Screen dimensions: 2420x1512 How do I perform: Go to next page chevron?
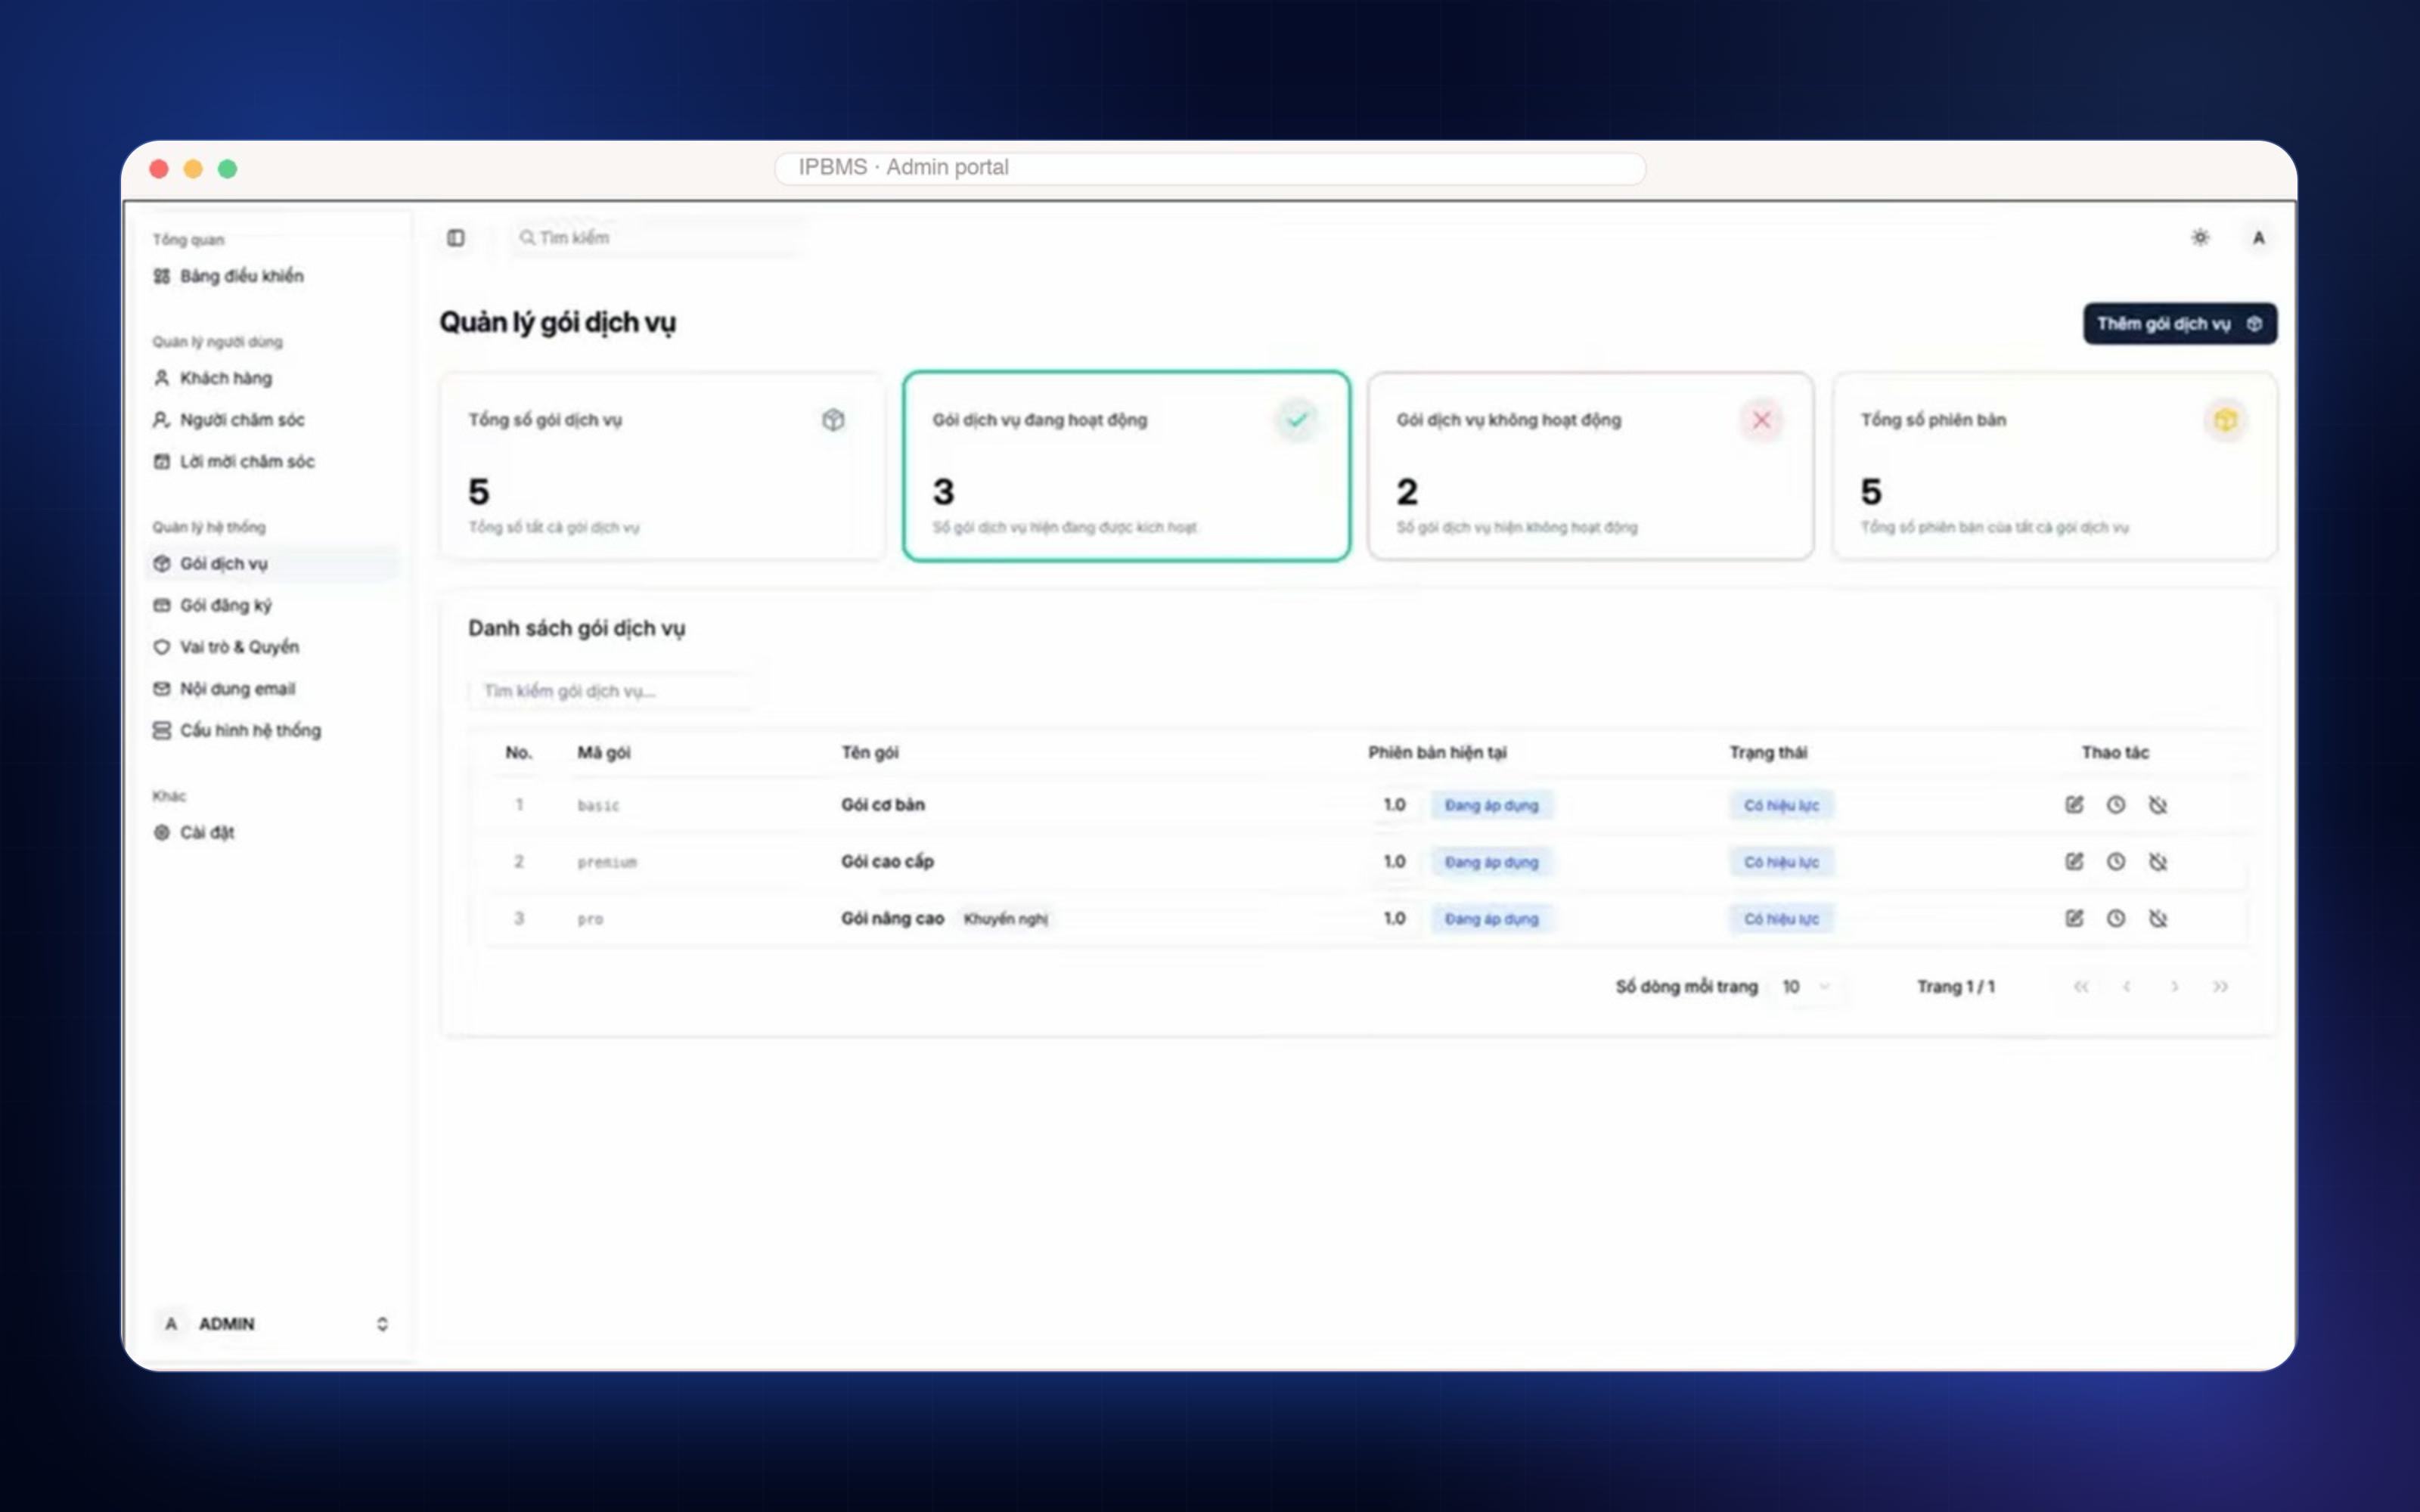click(2174, 987)
